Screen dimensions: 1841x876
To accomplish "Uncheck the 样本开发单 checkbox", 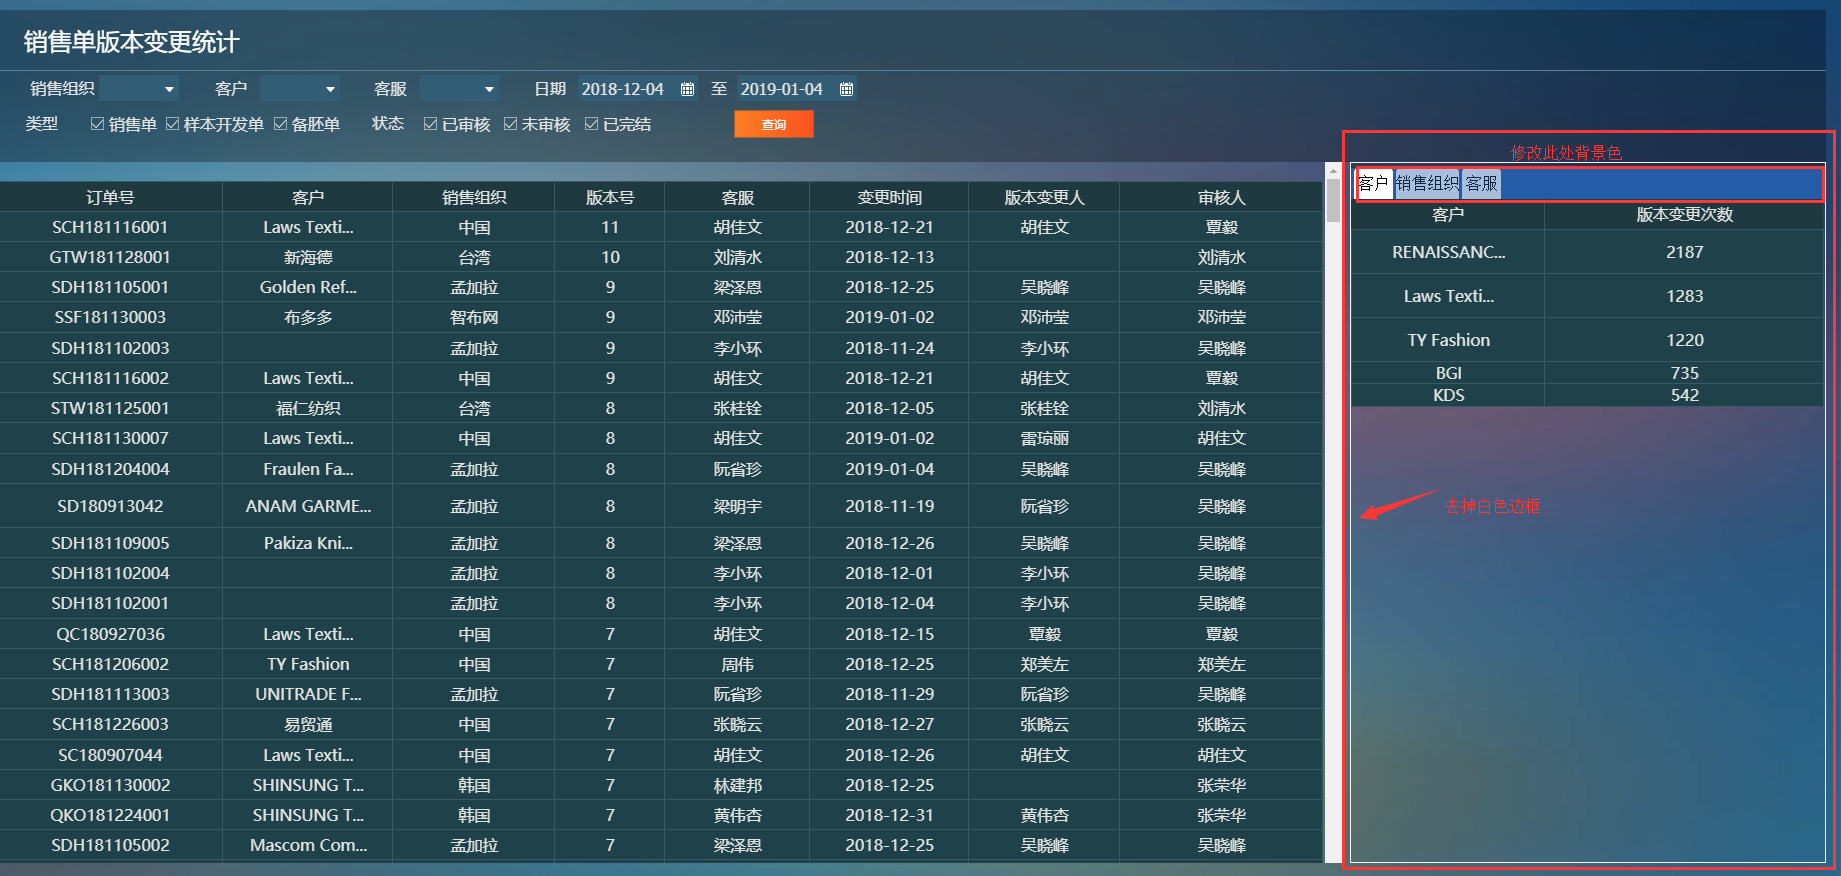I will coord(173,124).
